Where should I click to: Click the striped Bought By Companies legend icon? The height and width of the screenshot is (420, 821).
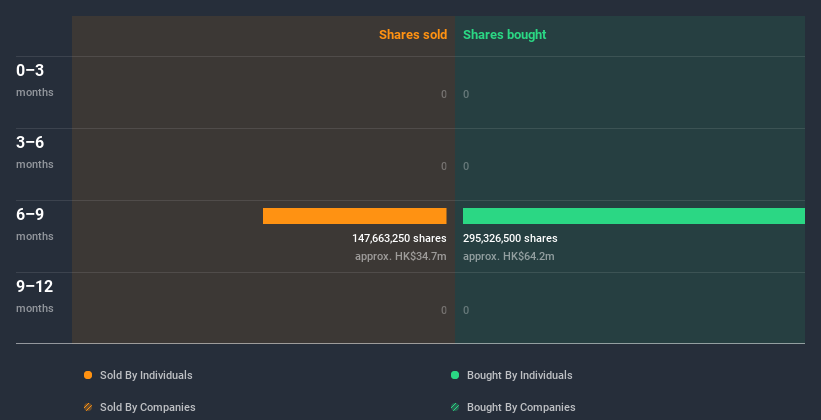point(455,407)
